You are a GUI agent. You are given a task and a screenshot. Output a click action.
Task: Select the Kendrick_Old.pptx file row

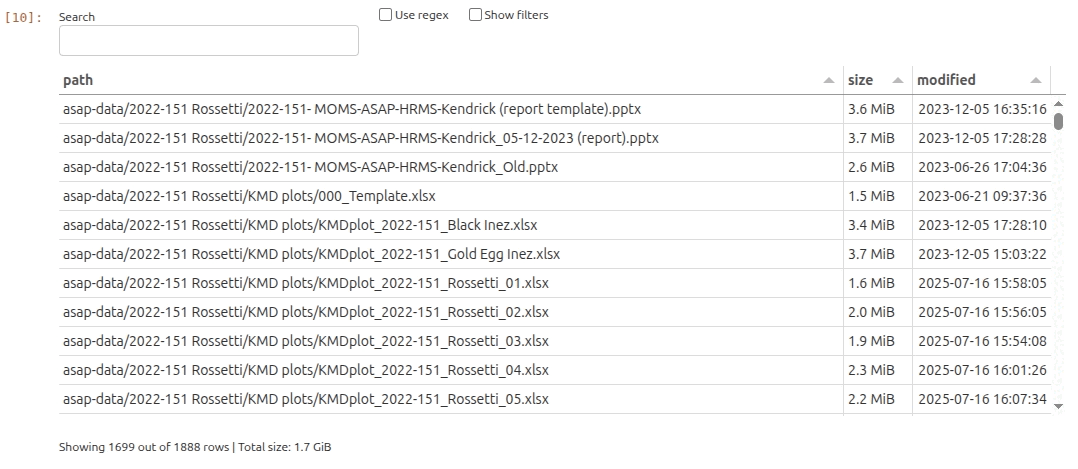[x=310, y=167]
